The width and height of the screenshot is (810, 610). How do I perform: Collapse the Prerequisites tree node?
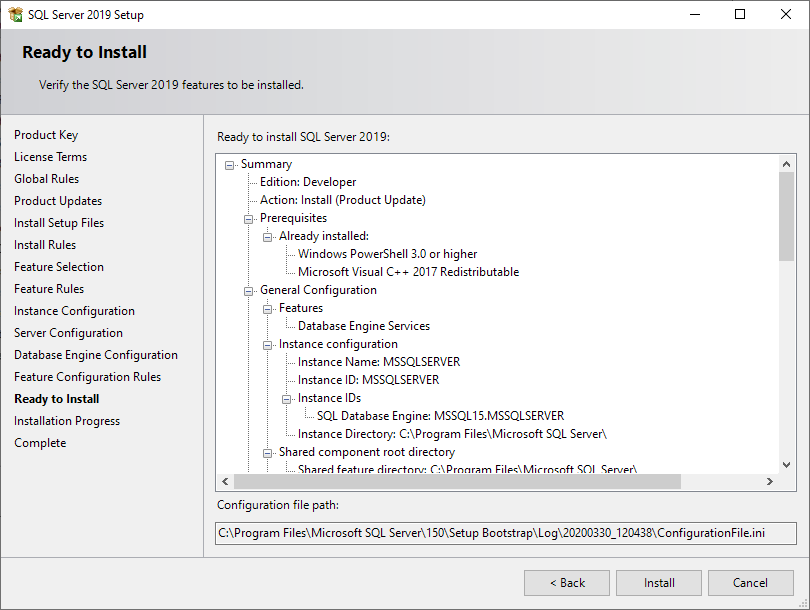(x=249, y=219)
